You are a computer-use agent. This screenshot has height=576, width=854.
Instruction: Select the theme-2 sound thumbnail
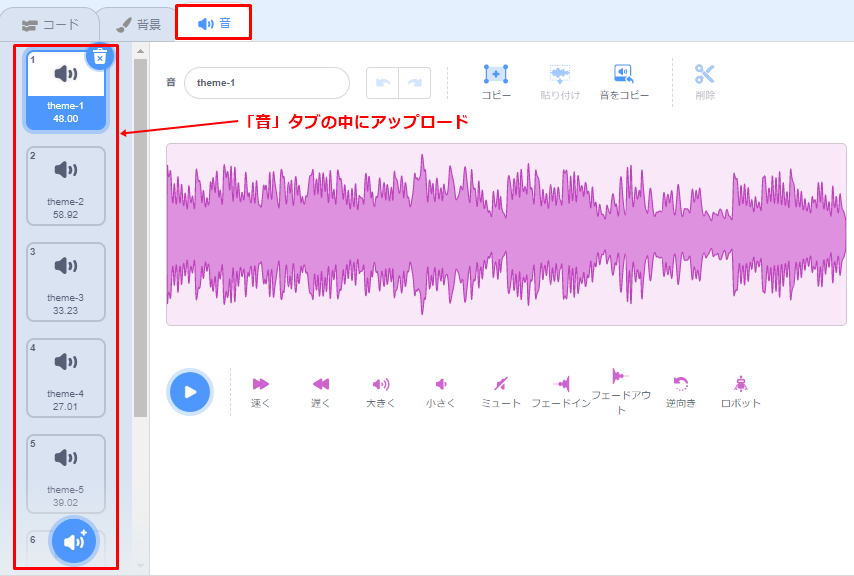point(66,186)
